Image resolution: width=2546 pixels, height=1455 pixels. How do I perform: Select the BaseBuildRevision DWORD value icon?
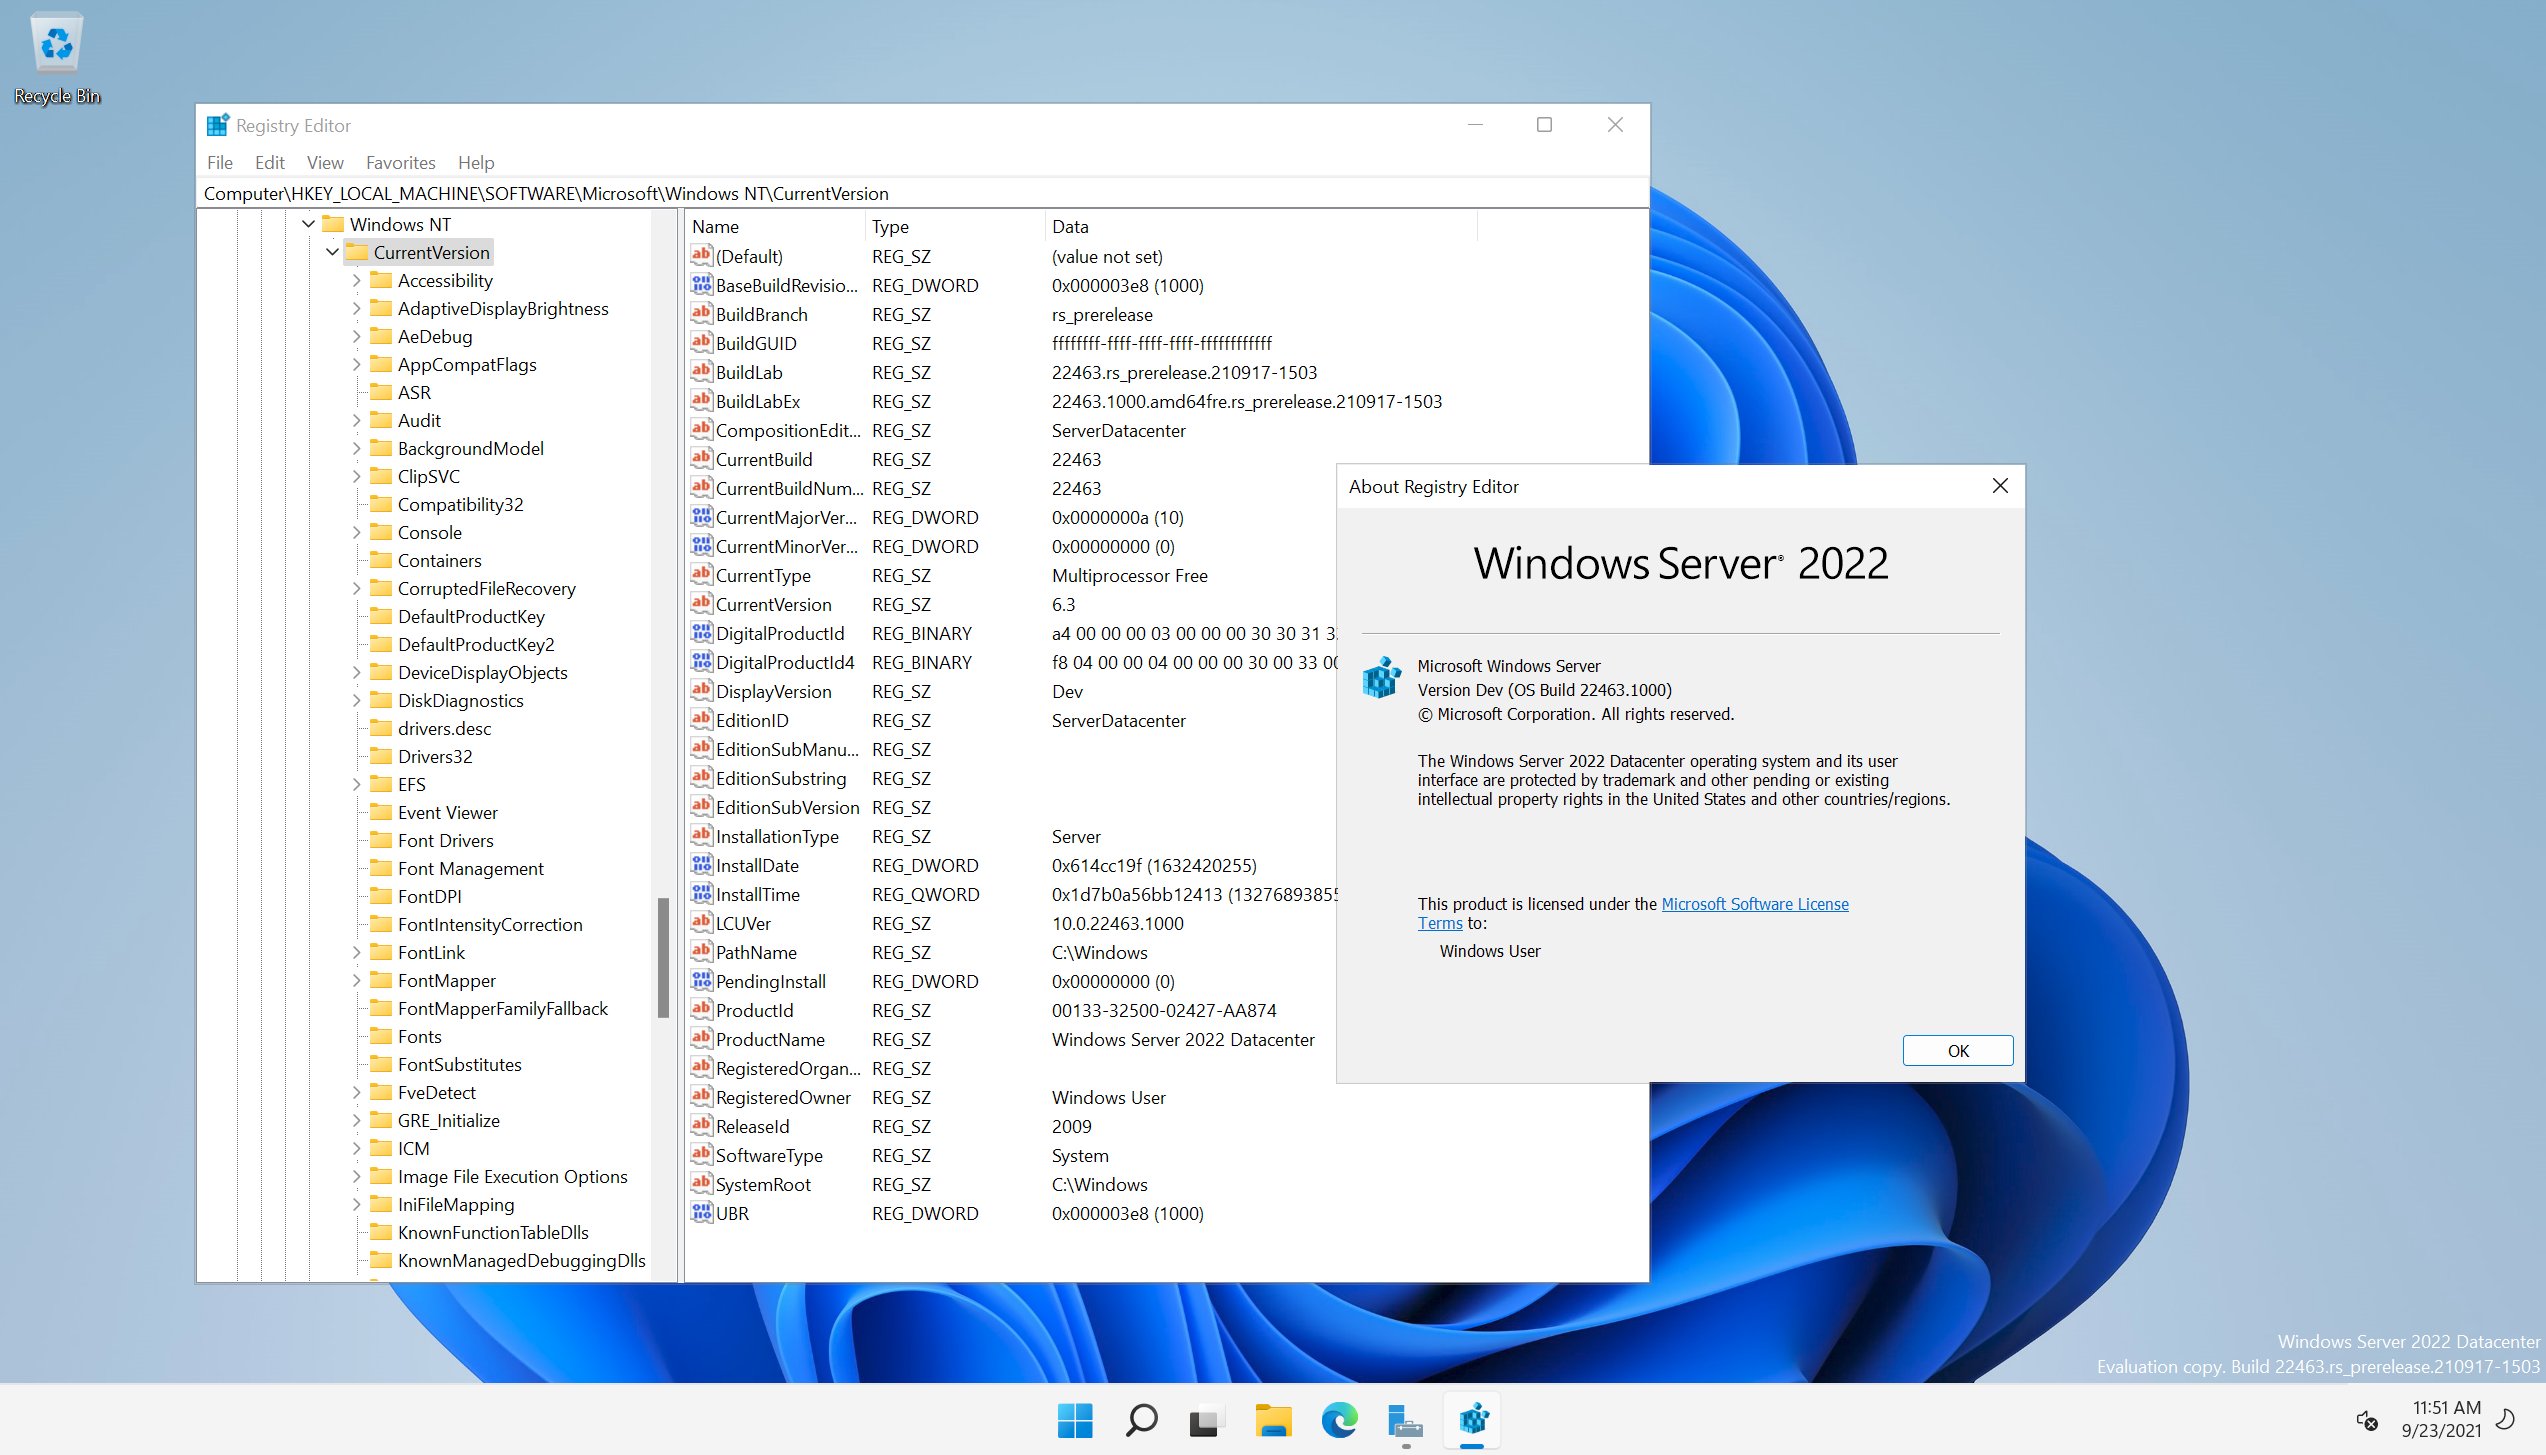pos(702,285)
